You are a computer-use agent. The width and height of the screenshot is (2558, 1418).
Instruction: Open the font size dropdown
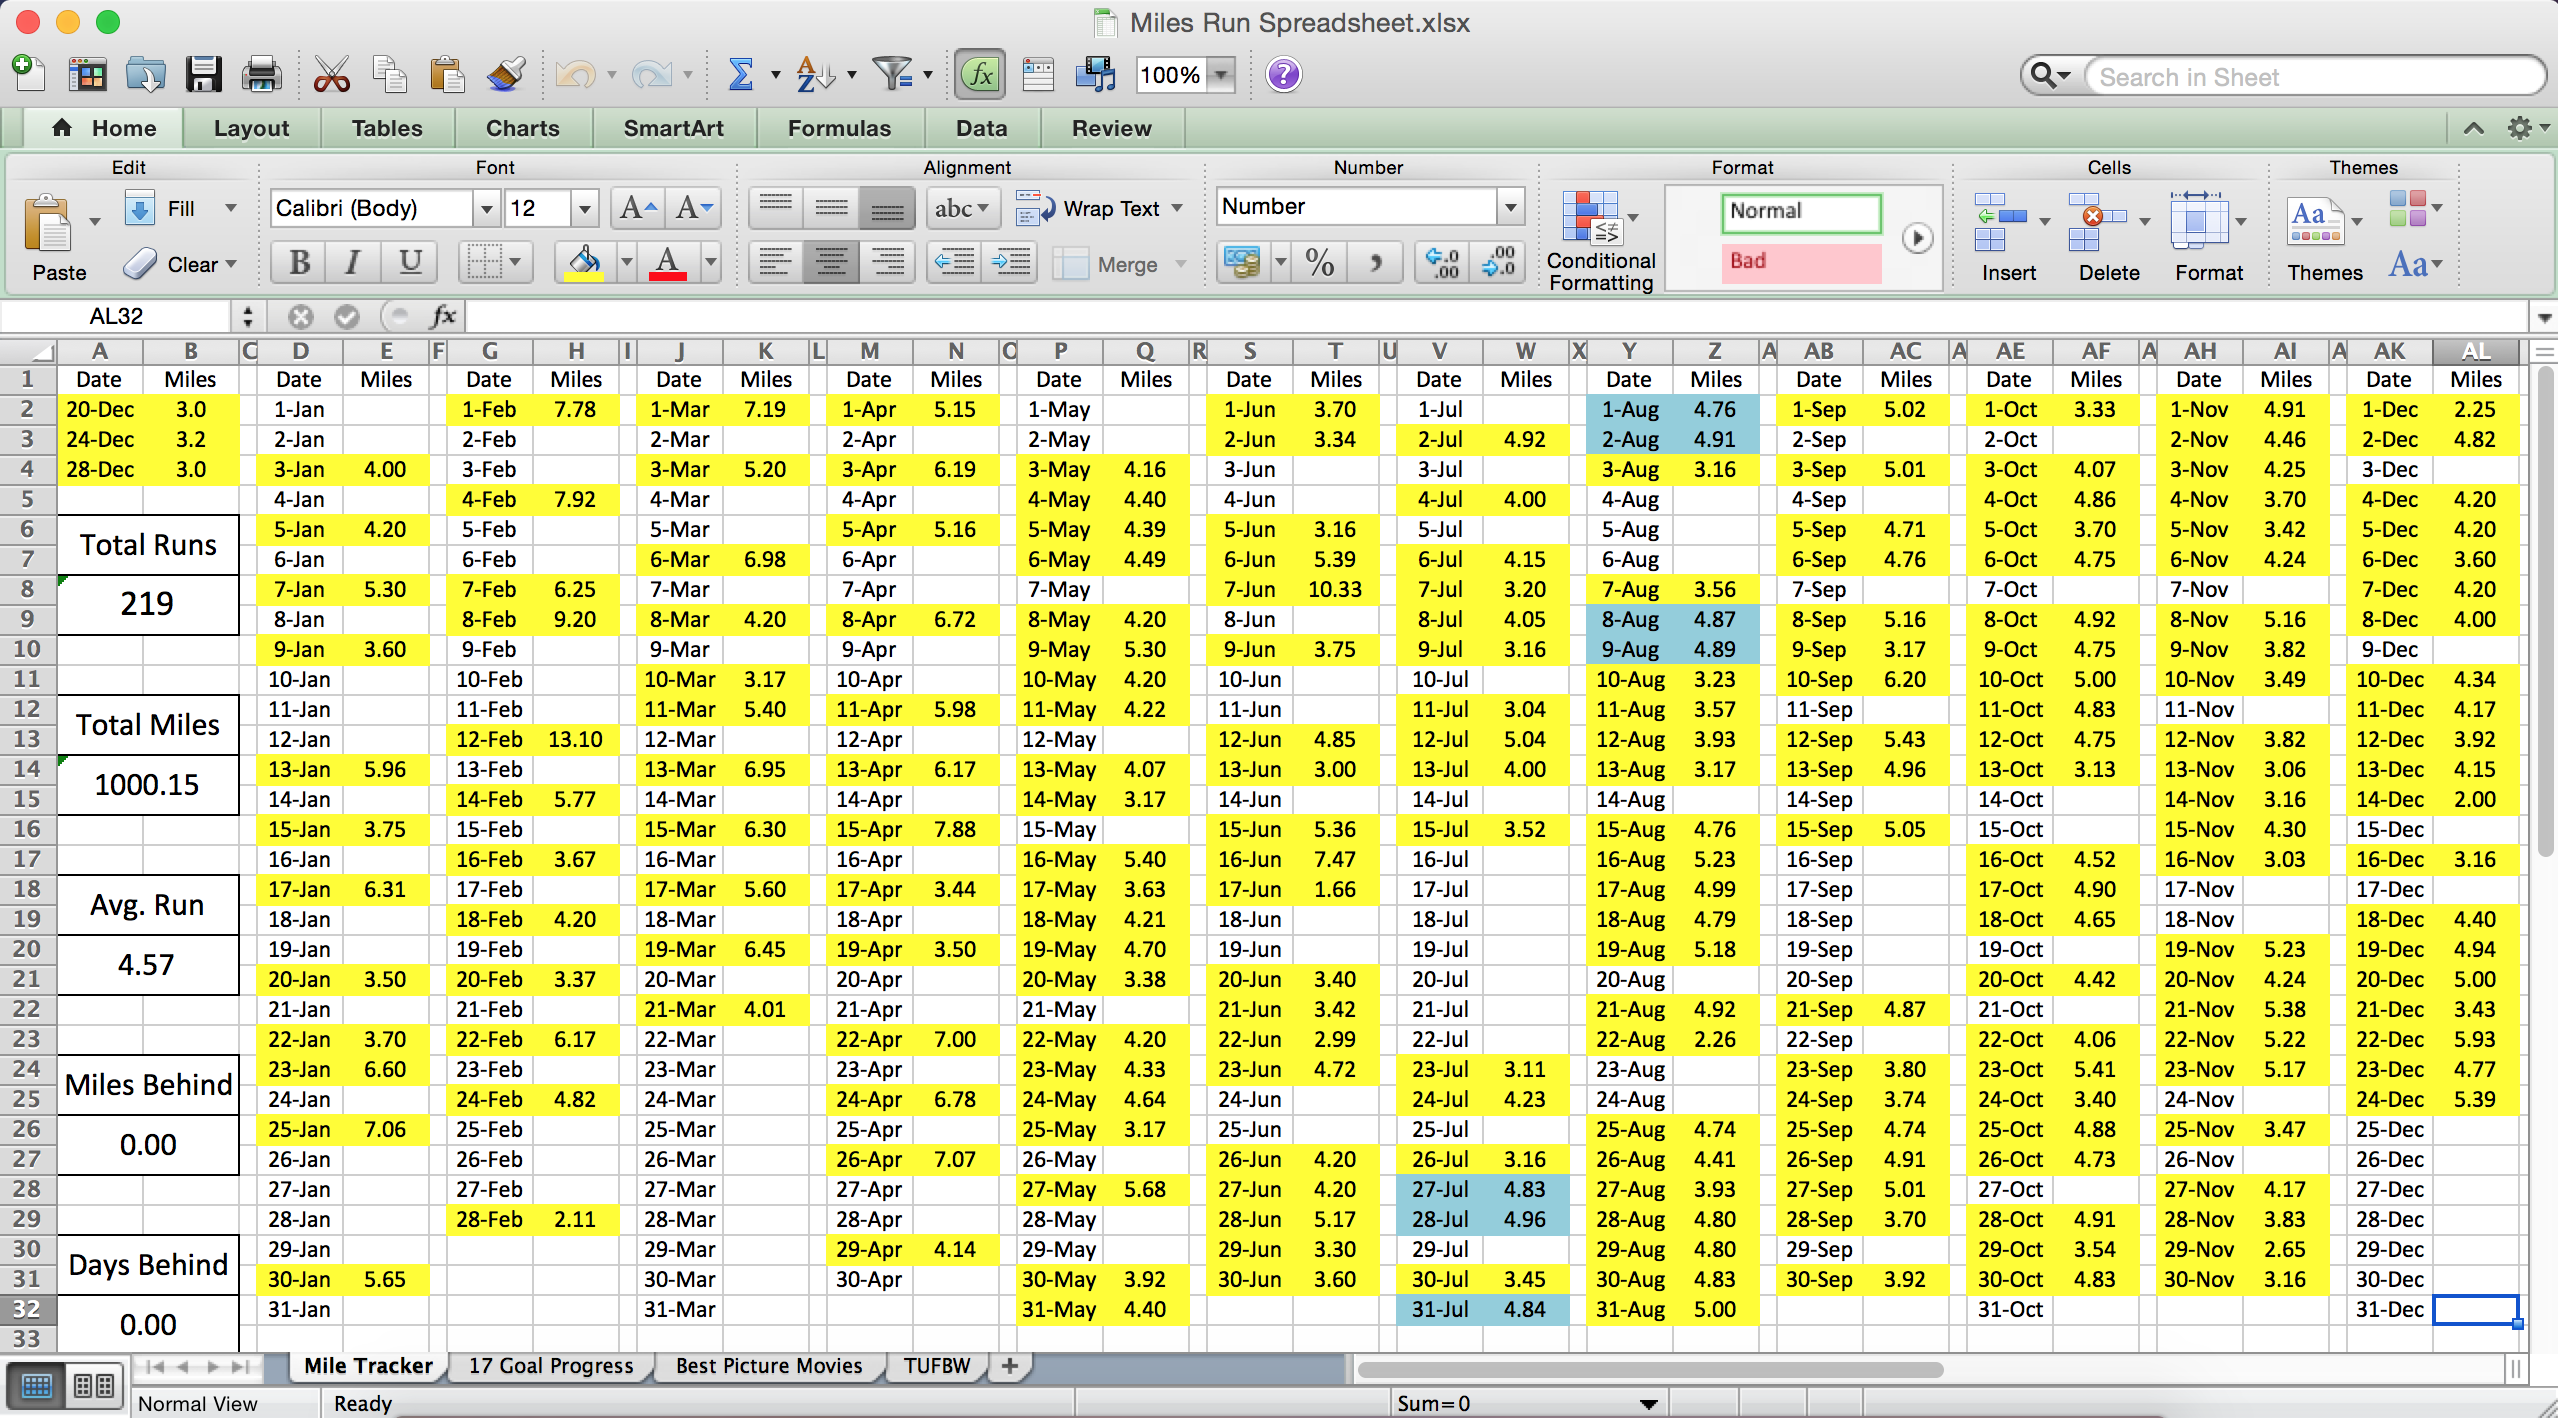585,208
